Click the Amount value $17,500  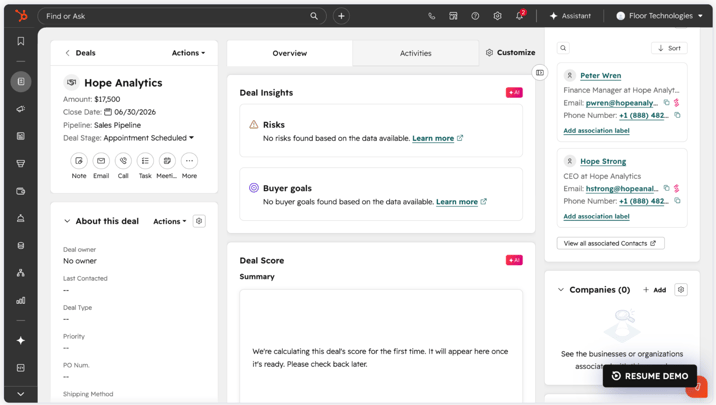coord(107,99)
